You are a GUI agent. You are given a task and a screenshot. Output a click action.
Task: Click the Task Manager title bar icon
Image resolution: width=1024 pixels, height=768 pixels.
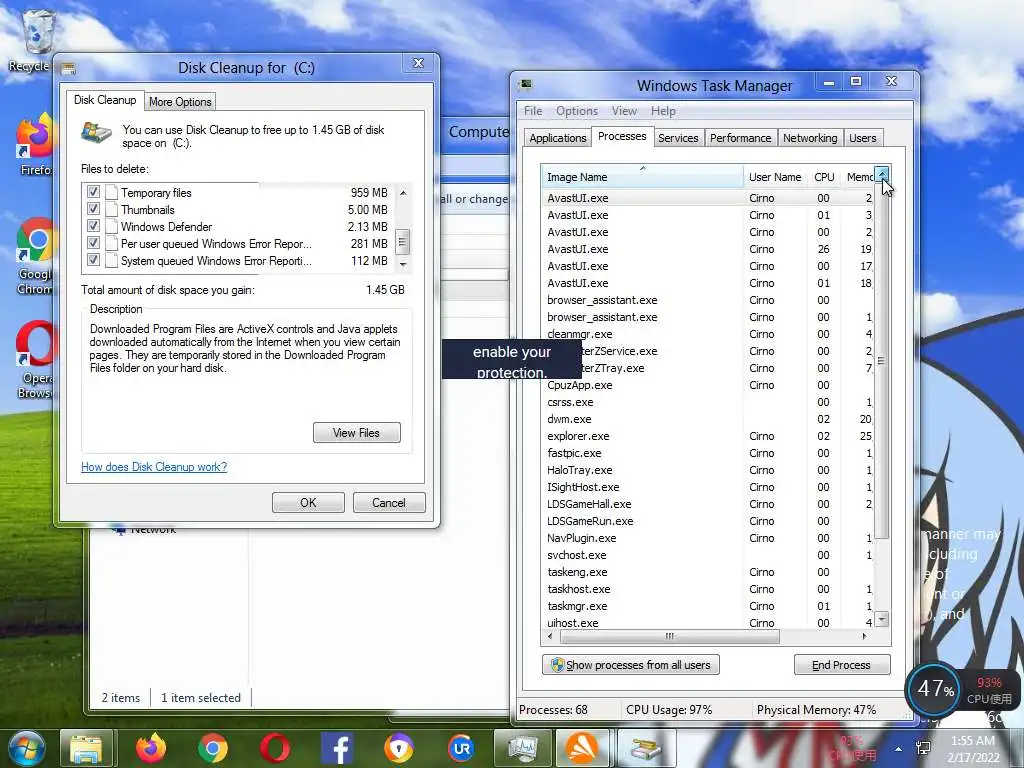[525, 84]
